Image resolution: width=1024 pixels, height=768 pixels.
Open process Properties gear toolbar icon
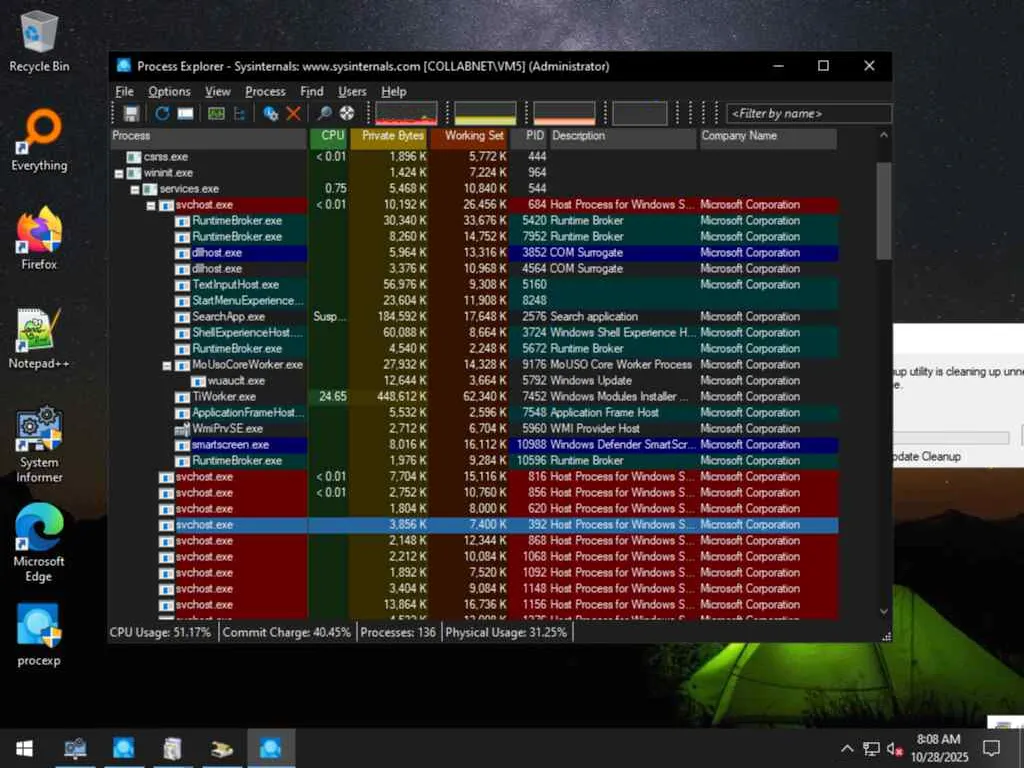[x=270, y=114]
